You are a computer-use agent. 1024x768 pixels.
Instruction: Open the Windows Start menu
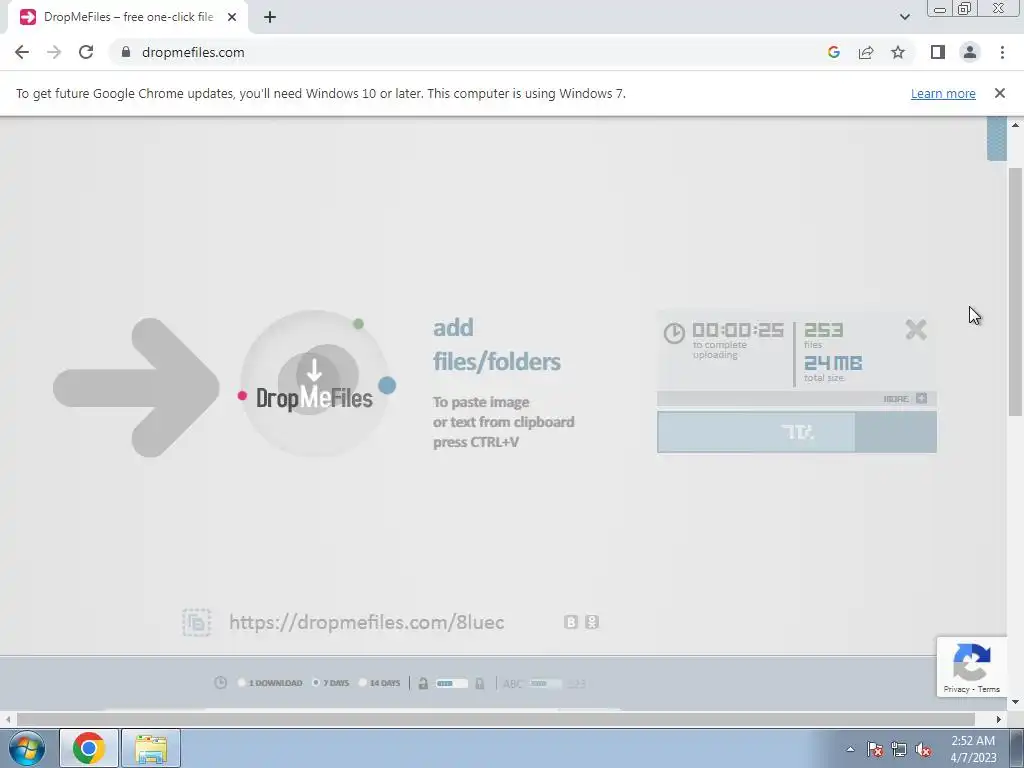point(27,748)
